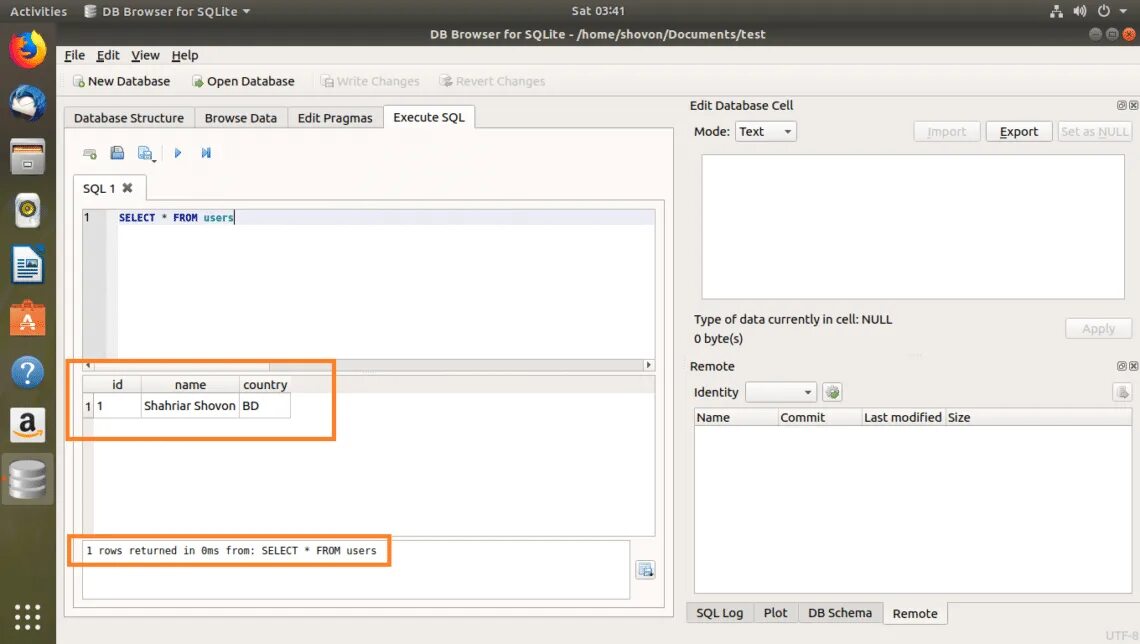Click the save SQL file icon

pyautogui.click(x=145, y=153)
